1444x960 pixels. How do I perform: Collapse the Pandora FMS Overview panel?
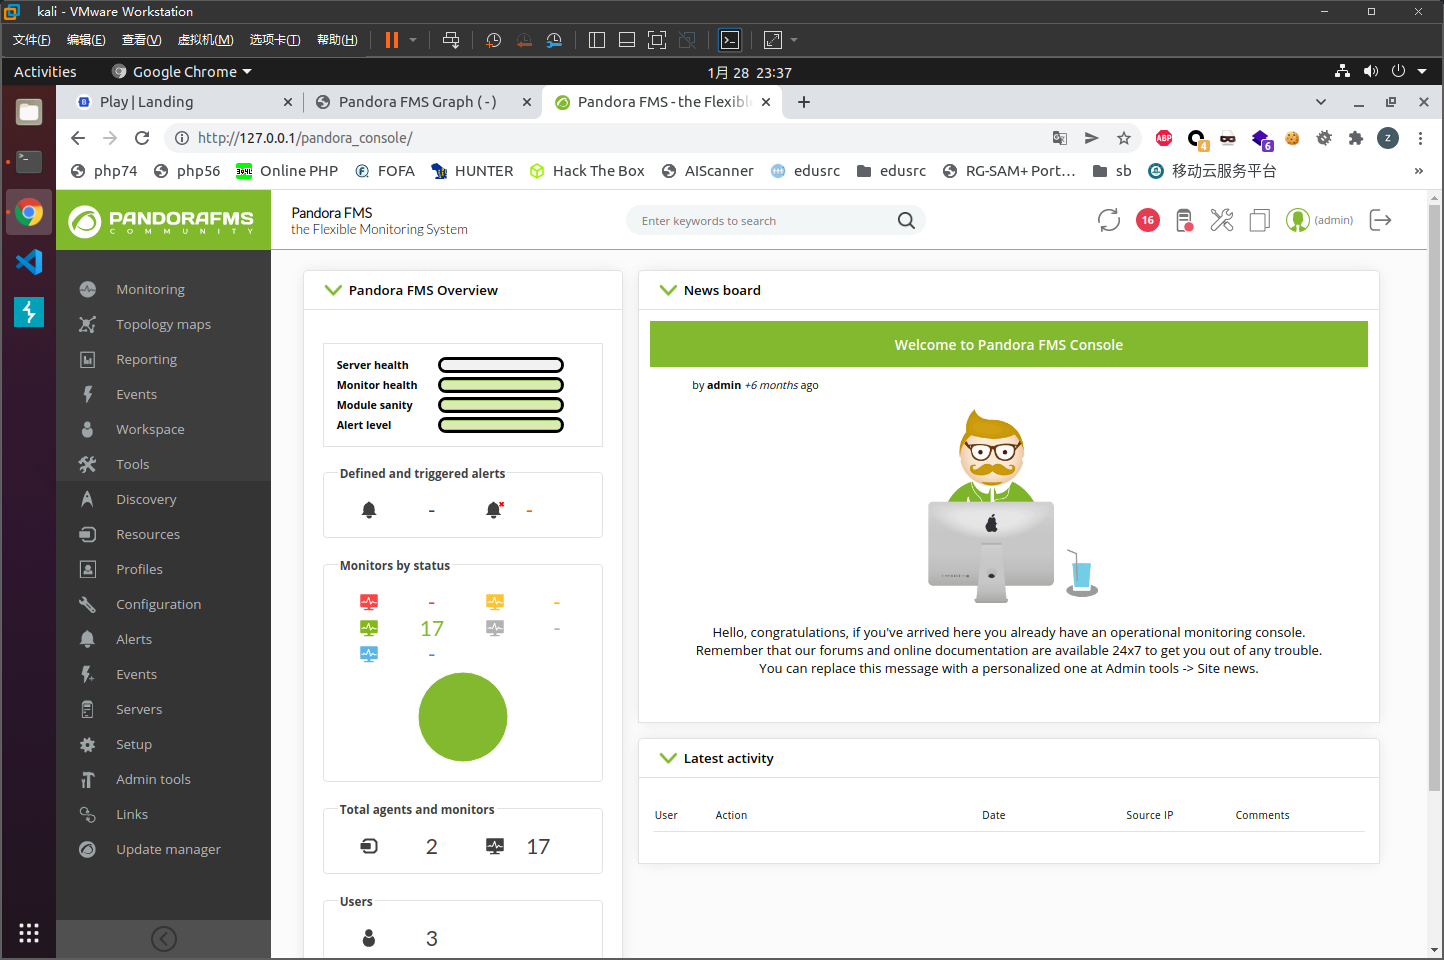coord(334,290)
